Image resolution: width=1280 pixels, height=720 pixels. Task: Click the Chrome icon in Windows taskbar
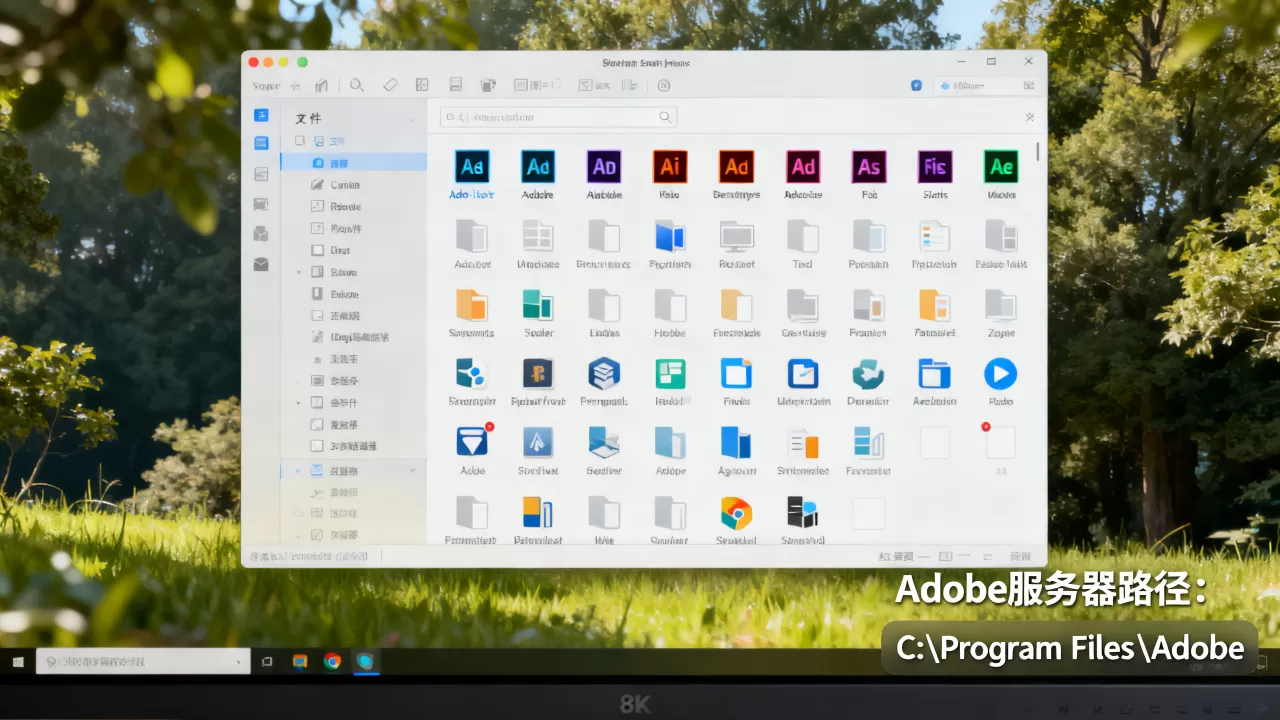(332, 661)
